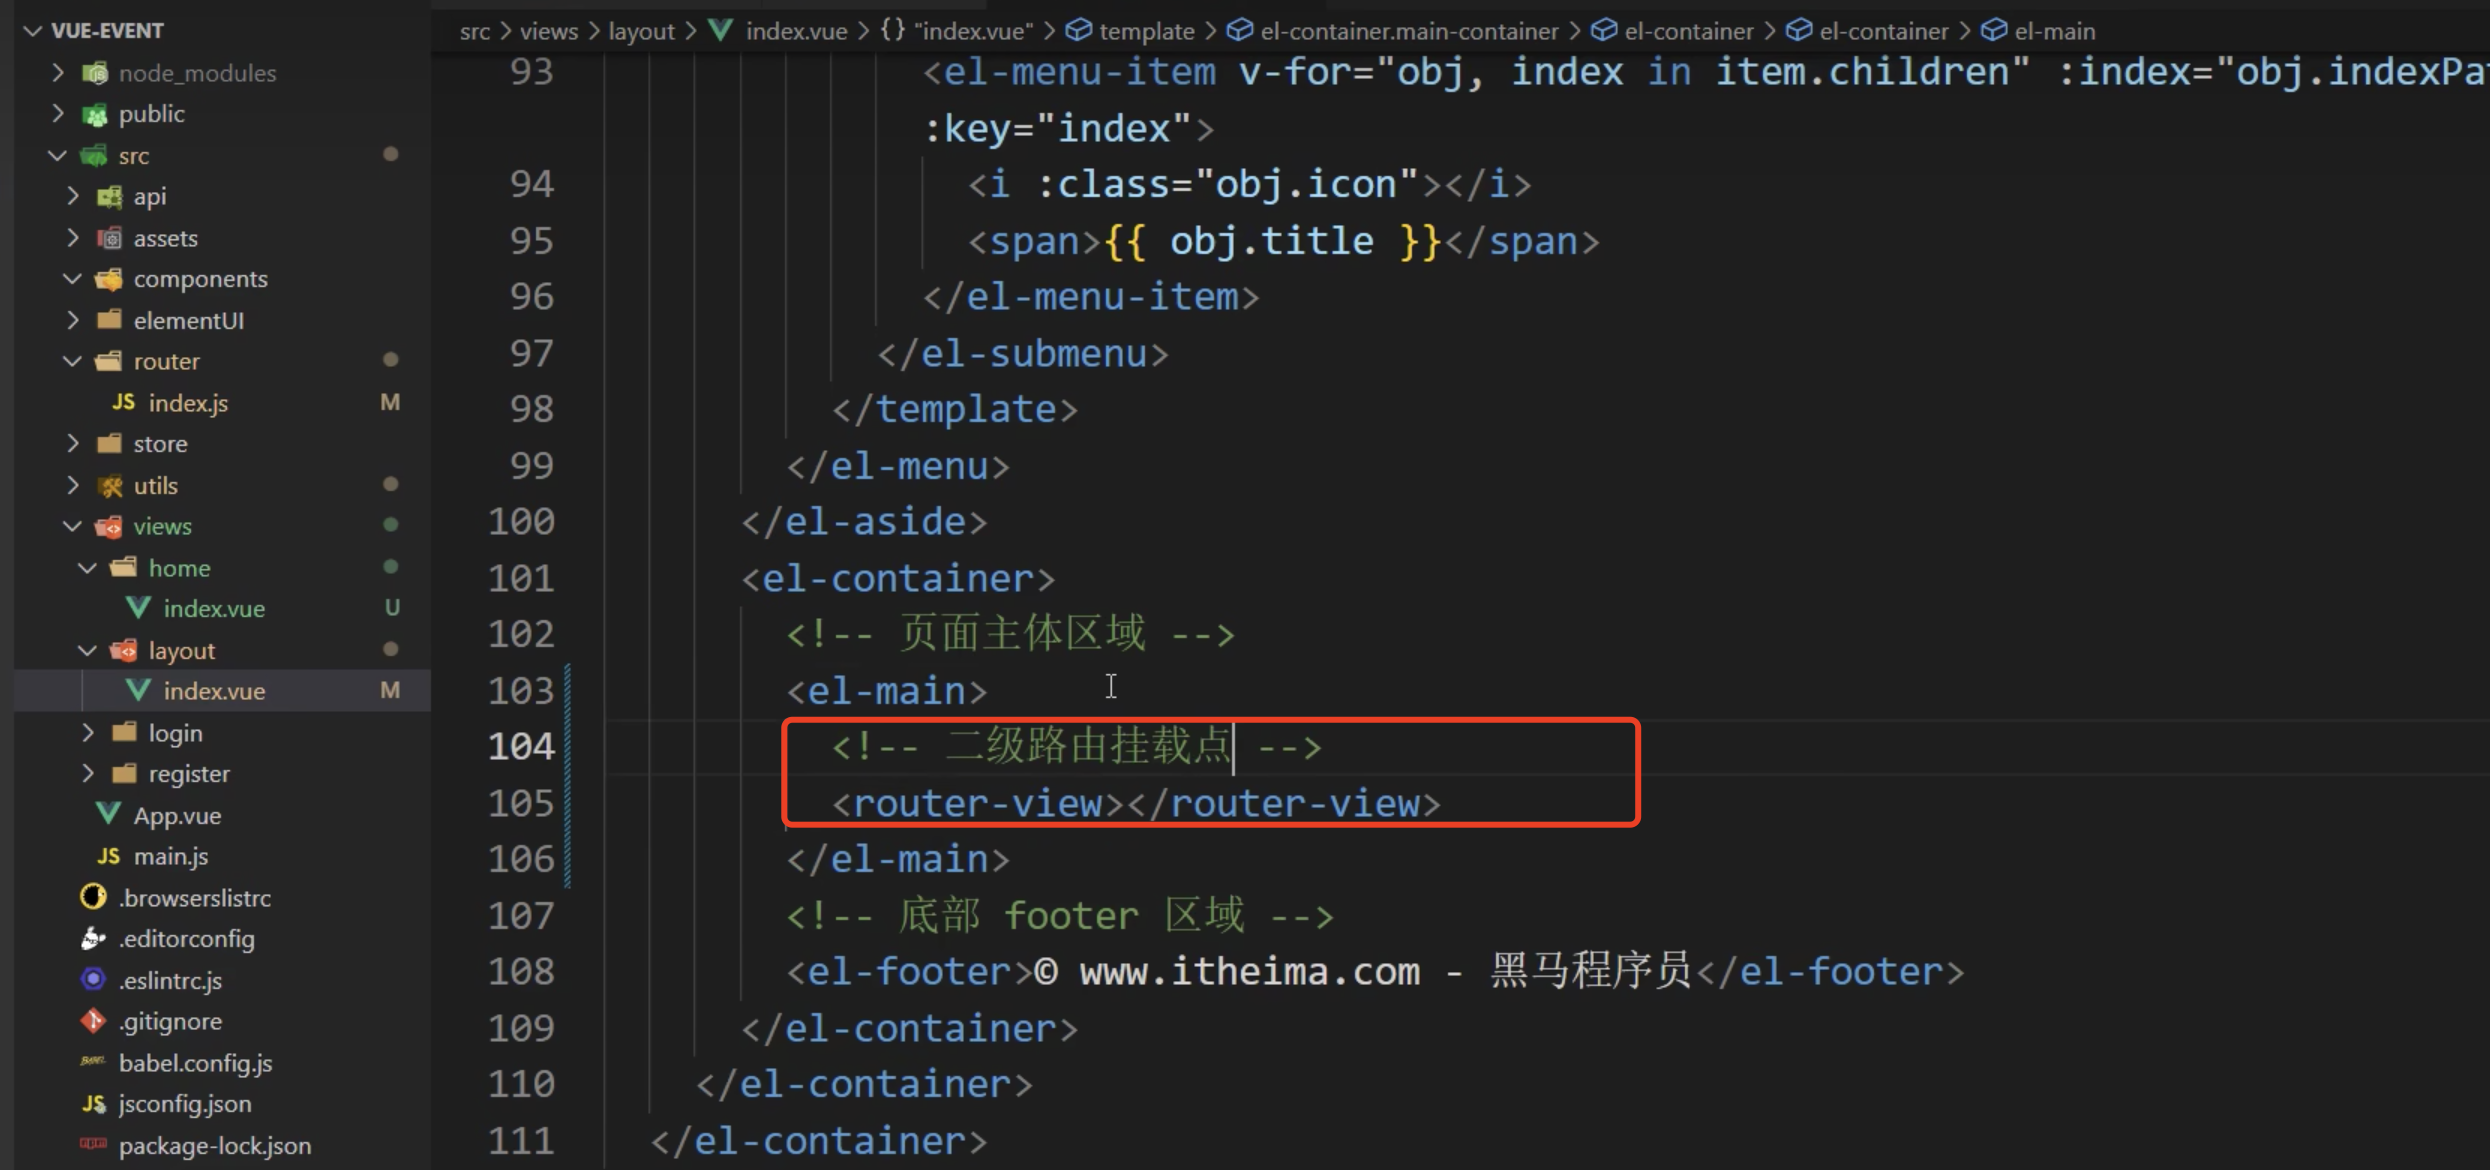2490x1170 pixels.
Task: Collapse the views folder chevron
Action: click(x=73, y=526)
